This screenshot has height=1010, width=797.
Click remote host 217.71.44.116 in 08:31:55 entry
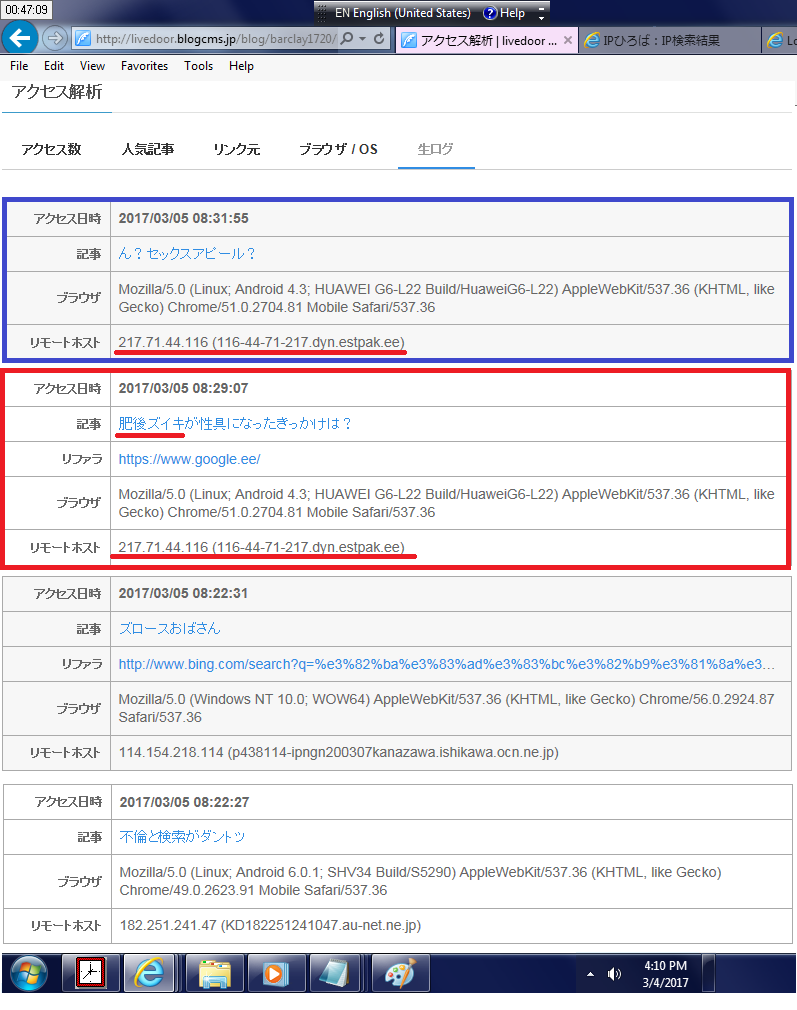262,342
